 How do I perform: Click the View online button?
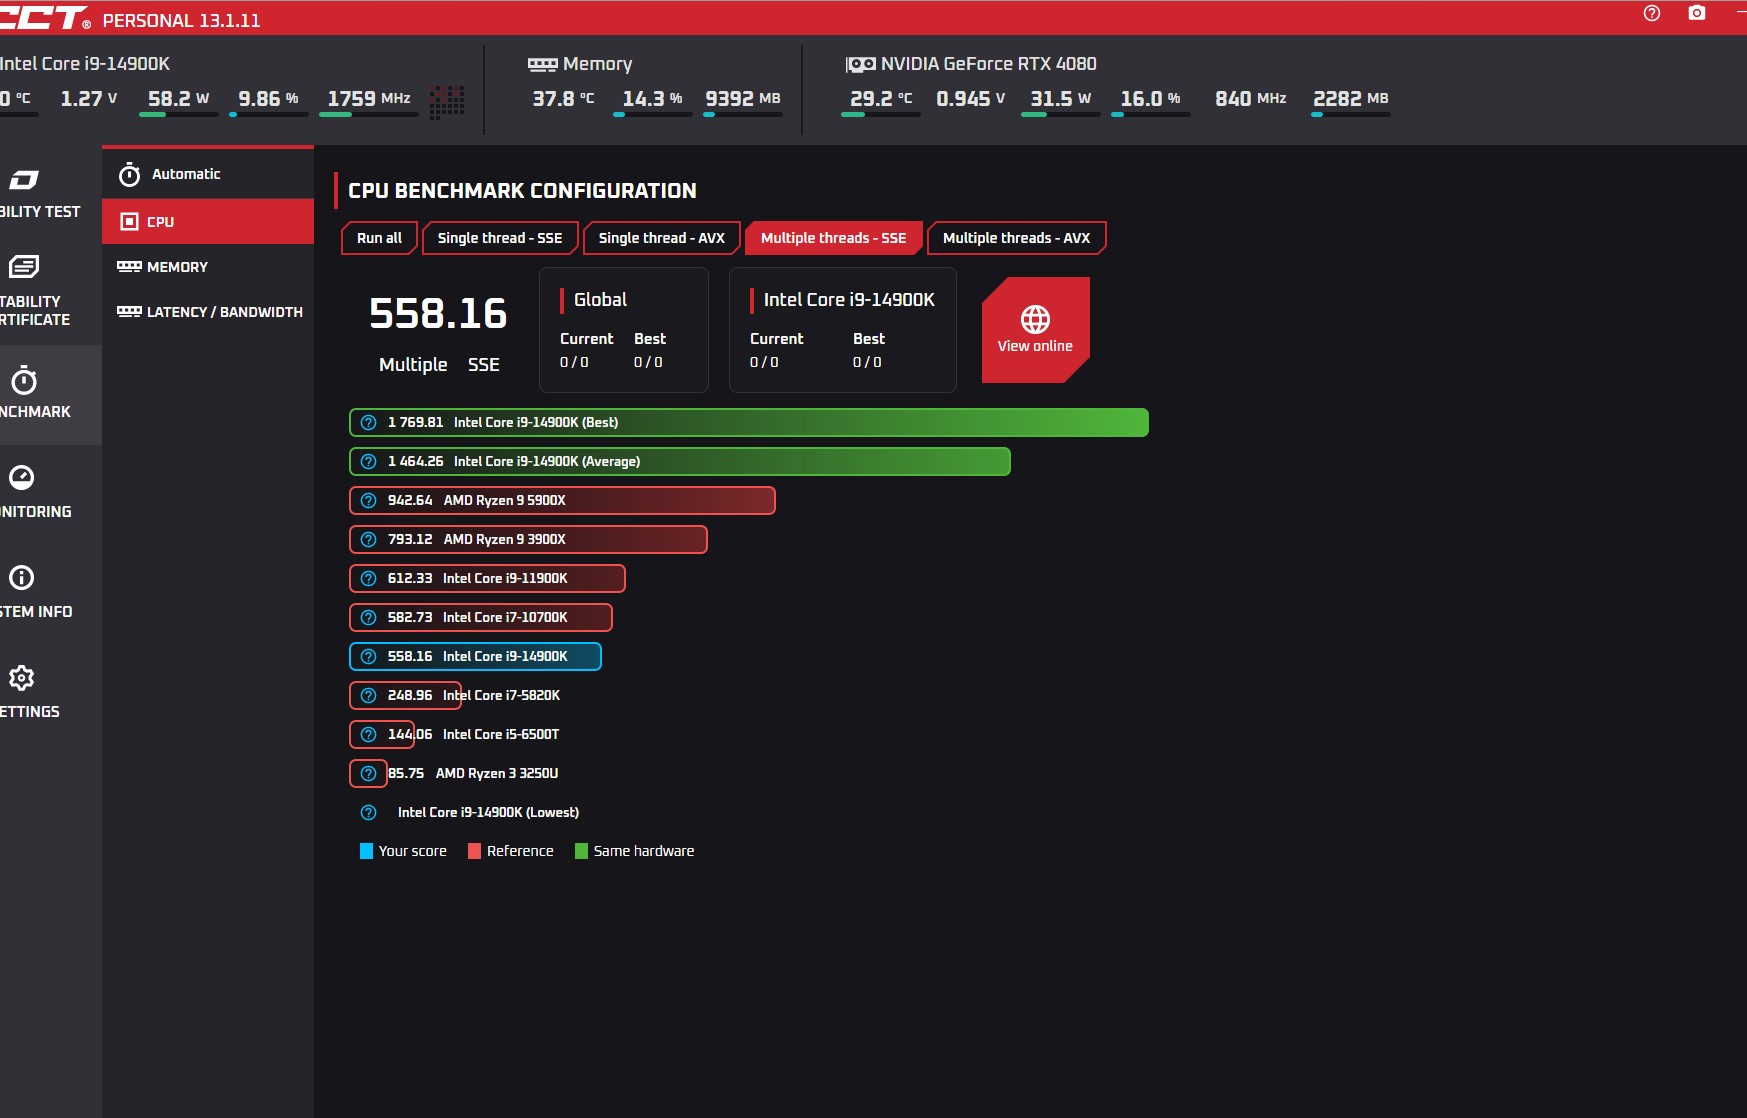(1035, 330)
